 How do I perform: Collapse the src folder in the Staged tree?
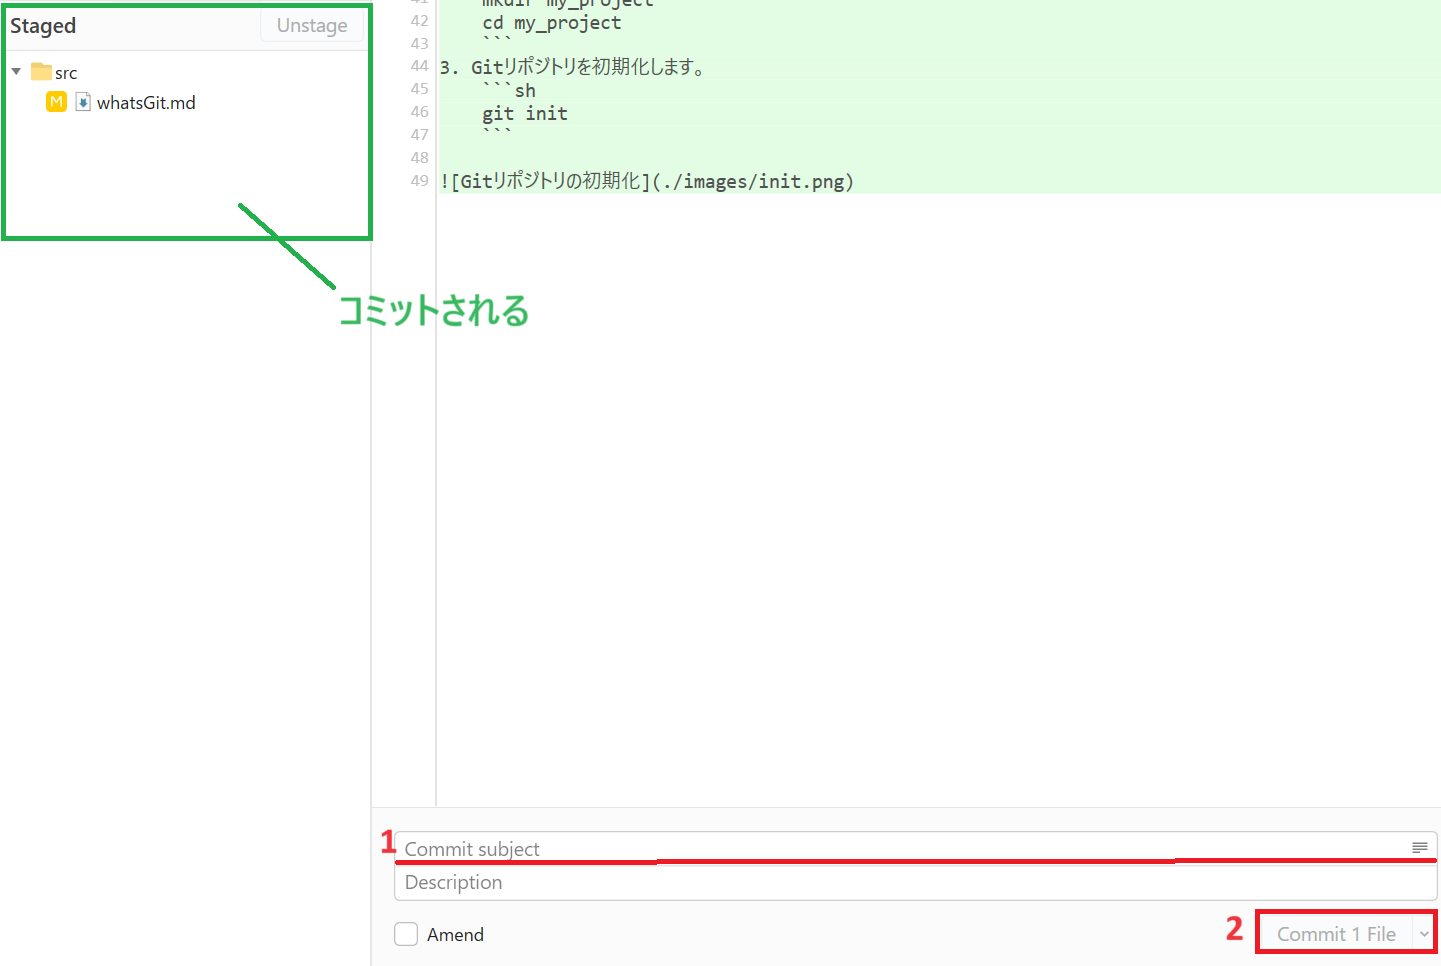(16, 71)
